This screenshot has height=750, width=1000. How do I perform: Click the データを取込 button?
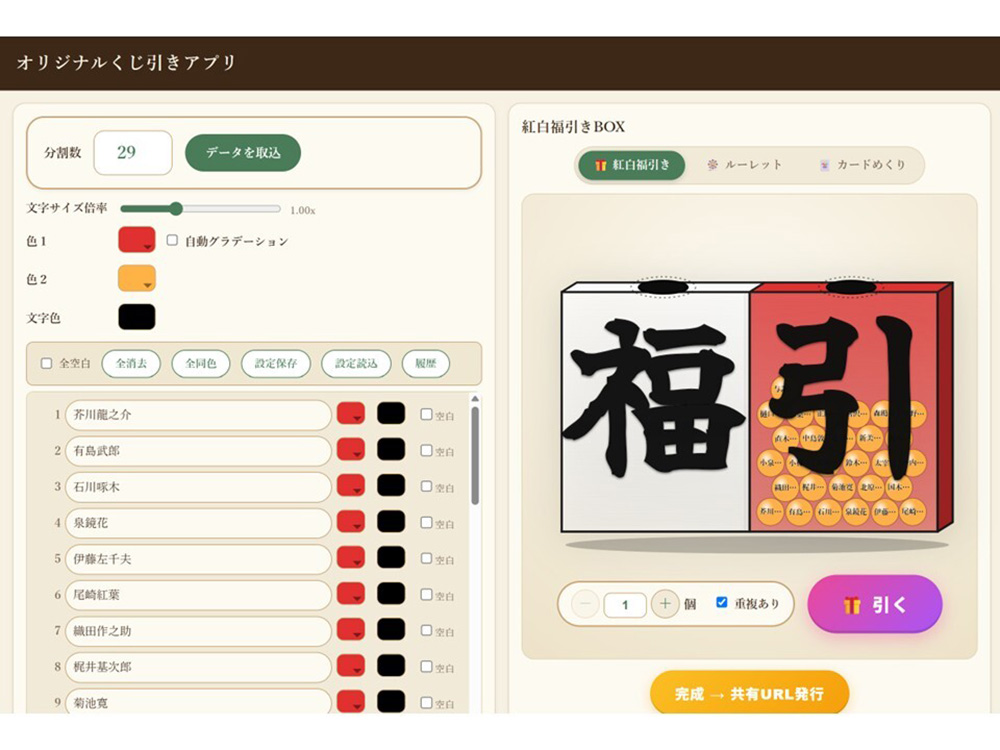coord(243,152)
